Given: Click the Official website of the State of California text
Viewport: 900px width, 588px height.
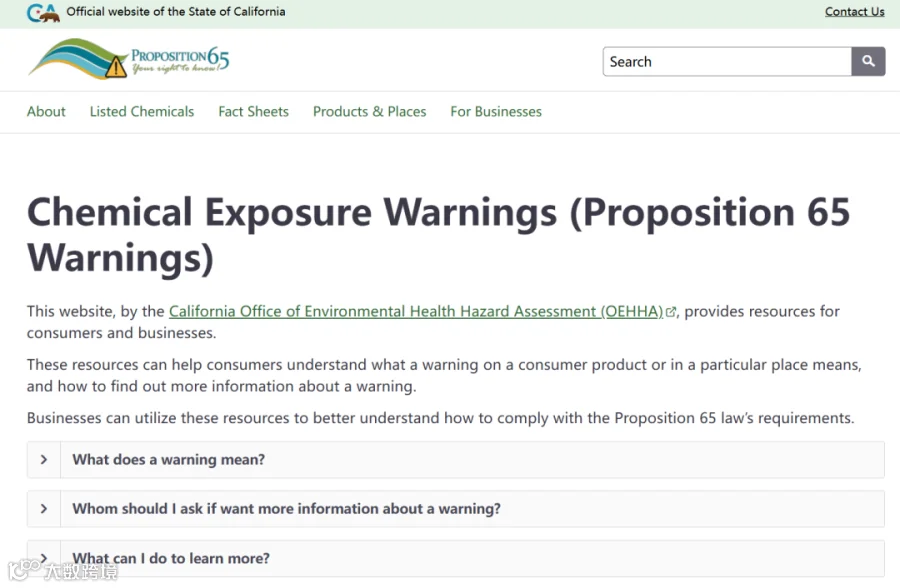Looking at the screenshot, I should point(176,11).
